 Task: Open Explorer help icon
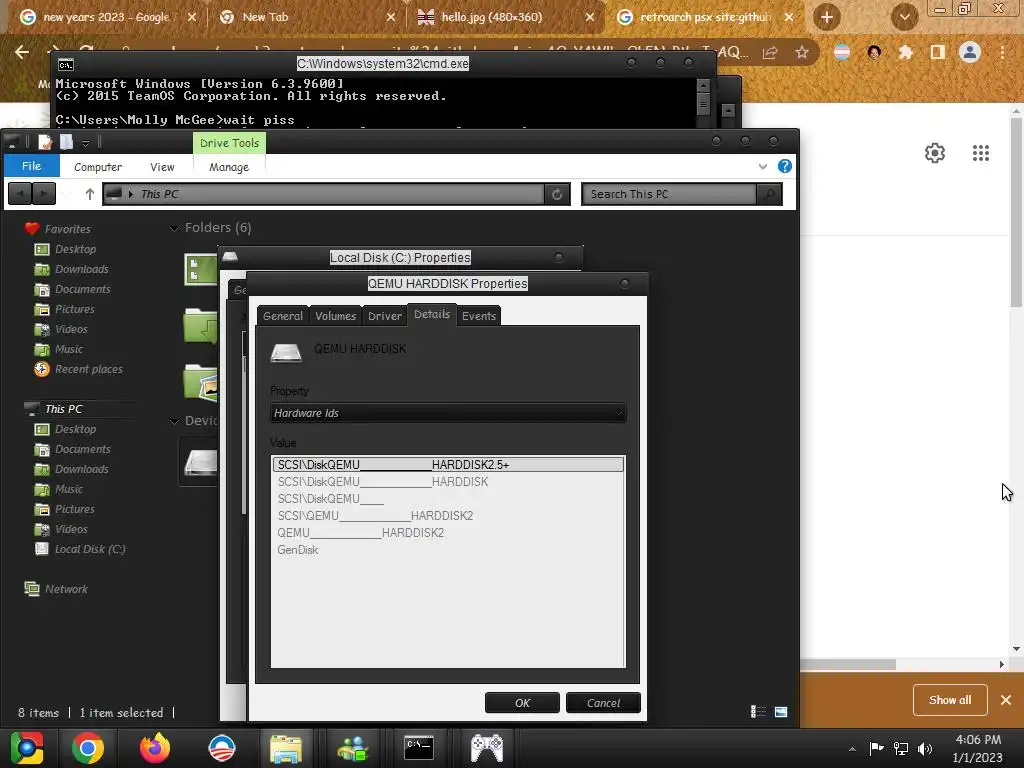point(785,166)
